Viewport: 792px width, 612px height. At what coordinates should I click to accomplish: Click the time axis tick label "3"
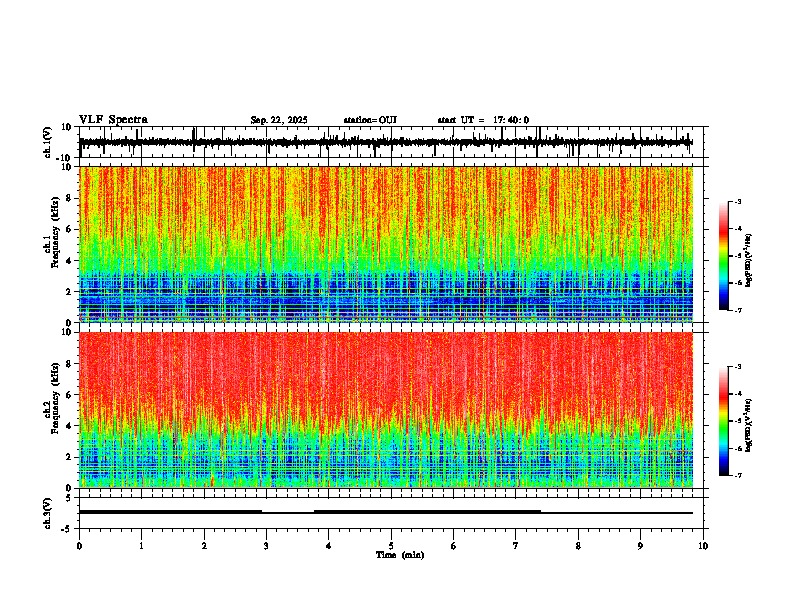266,546
